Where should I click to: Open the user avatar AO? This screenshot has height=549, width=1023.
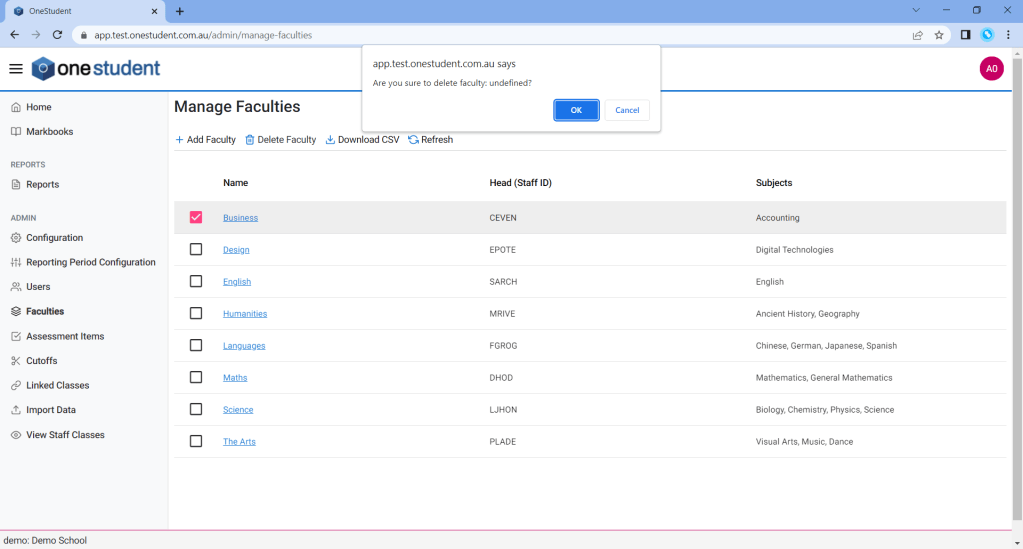(x=991, y=69)
